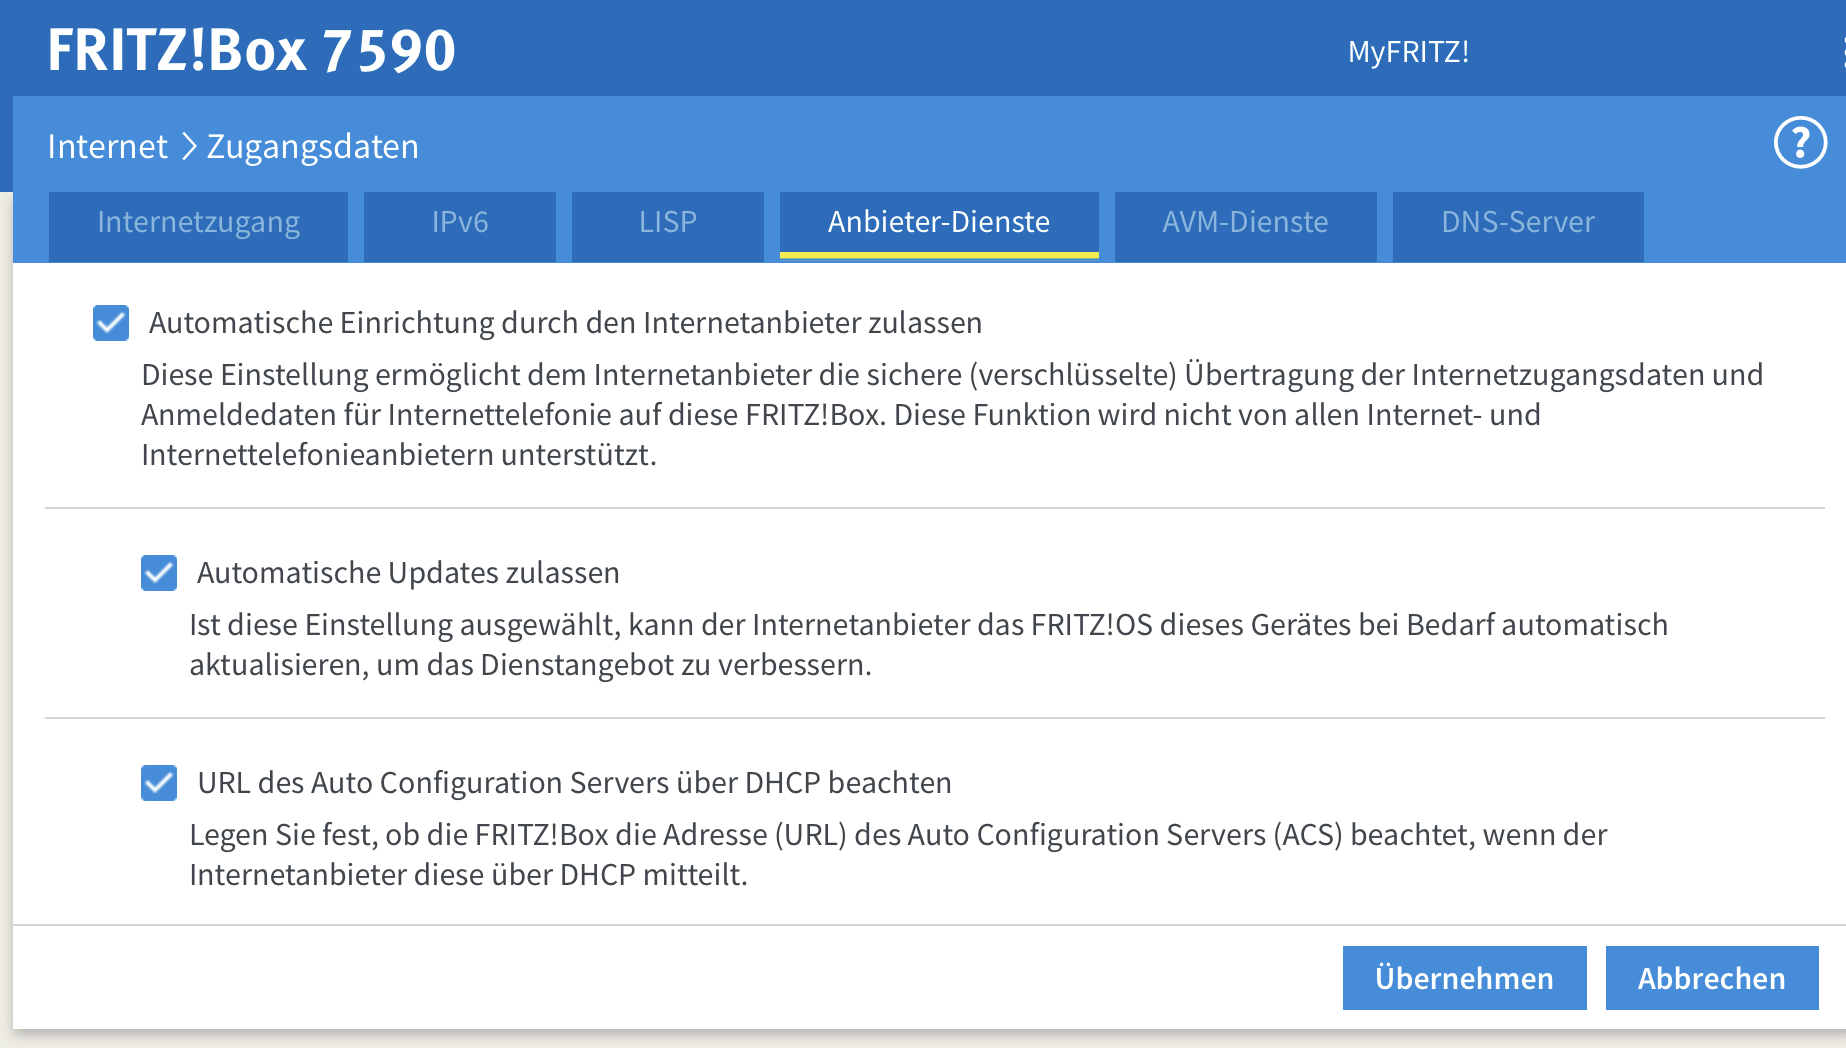
Task: Click the Abbrechen button
Action: (1712, 978)
